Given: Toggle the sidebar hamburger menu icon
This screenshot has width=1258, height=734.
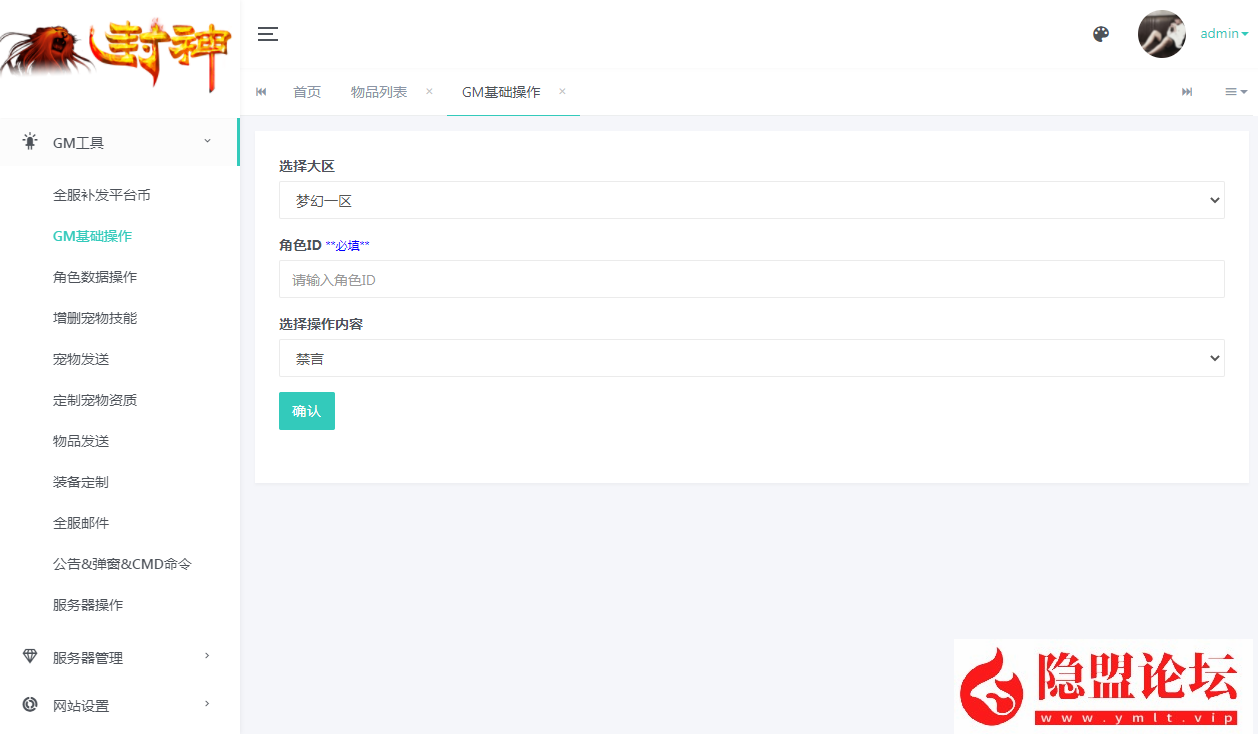Looking at the screenshot, I should (268, 34).
